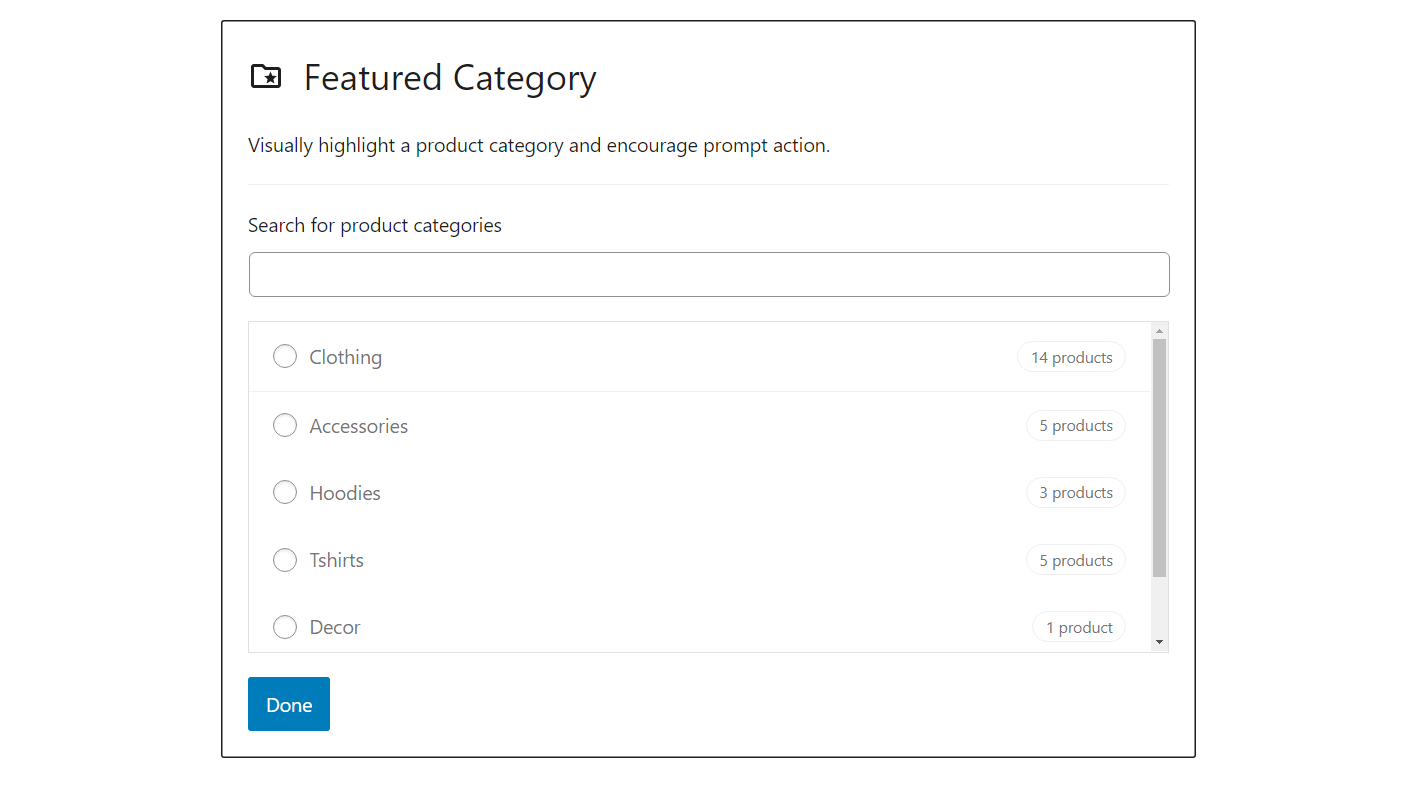Image resolution: width=1413 pixels, height=787 pixels.
Task: Click the category list scrollbar thumb
Action: coord(1160,458)
